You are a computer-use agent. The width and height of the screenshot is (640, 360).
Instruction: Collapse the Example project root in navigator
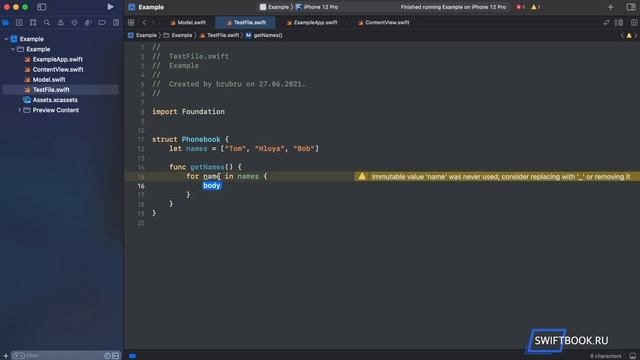click(6, 39)
